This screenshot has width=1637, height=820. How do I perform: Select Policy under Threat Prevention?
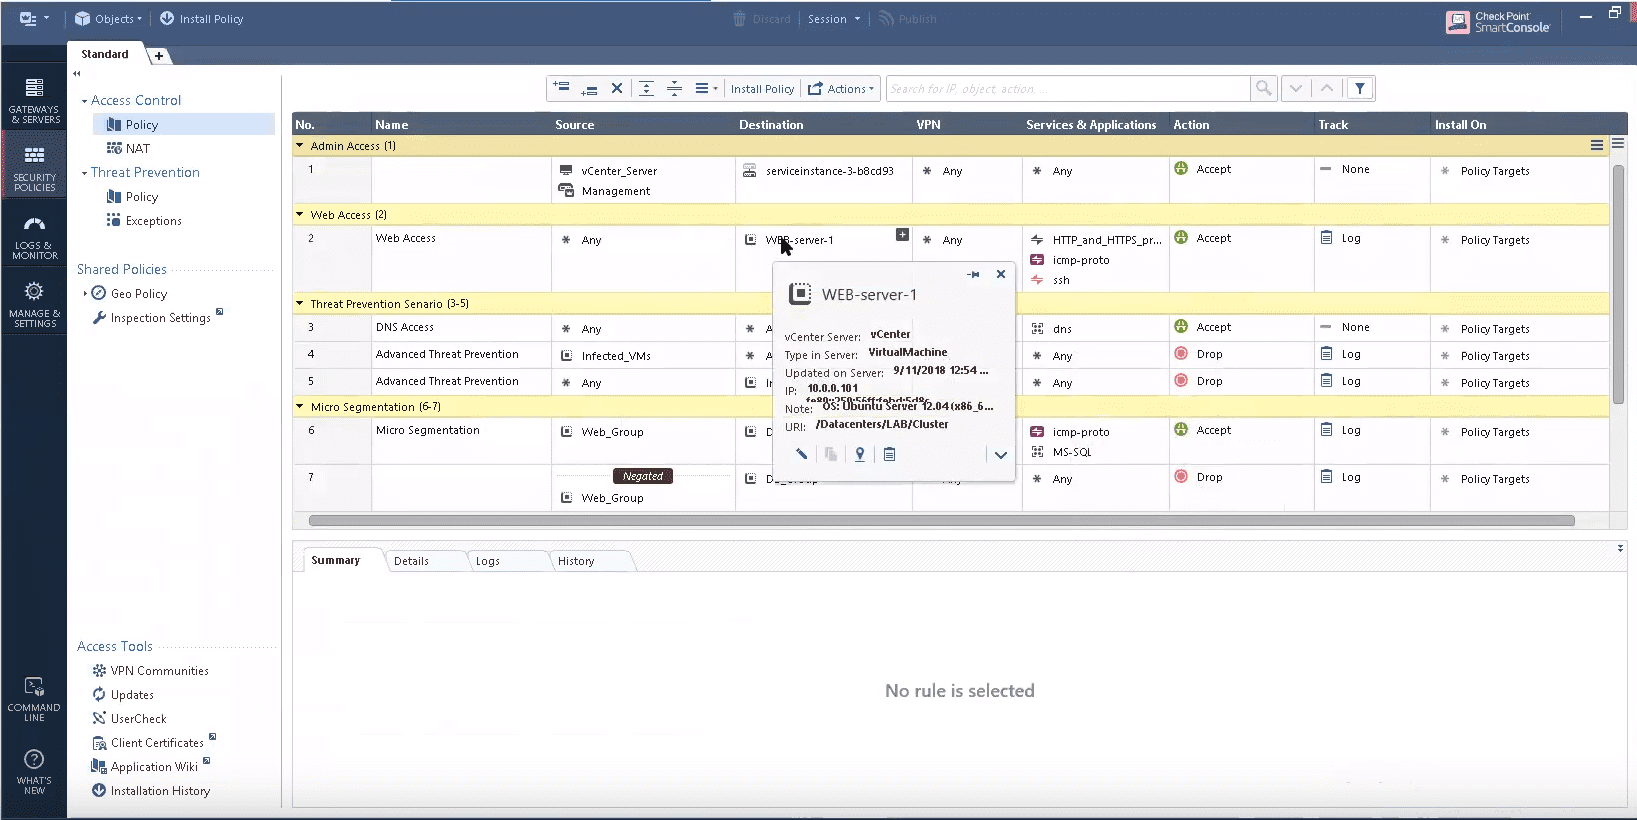132,197
